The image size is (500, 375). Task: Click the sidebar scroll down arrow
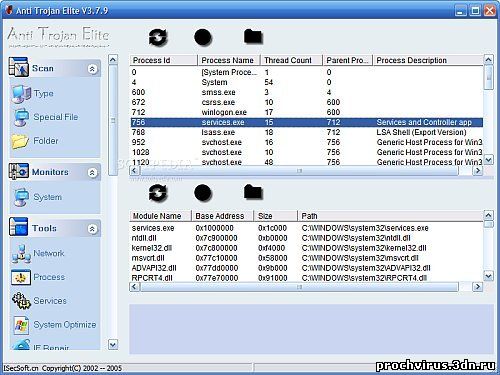[113, 344]
